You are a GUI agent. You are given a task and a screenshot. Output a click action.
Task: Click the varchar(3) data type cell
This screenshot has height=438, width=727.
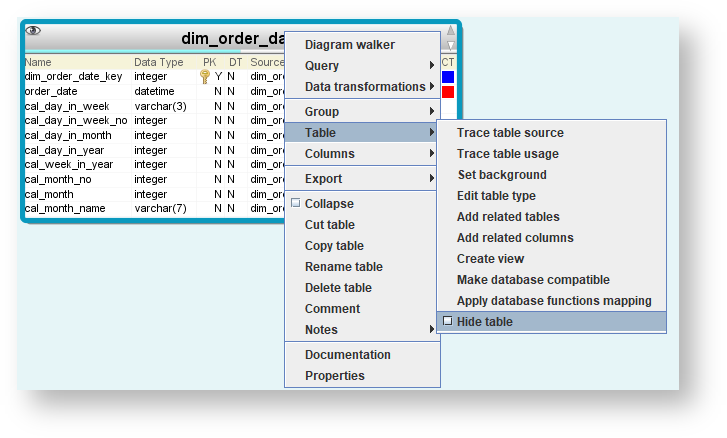click(x=160, y=106)
